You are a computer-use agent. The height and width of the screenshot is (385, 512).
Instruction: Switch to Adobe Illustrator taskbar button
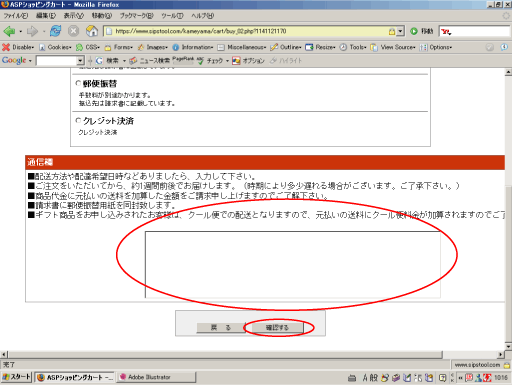(156, 377)
